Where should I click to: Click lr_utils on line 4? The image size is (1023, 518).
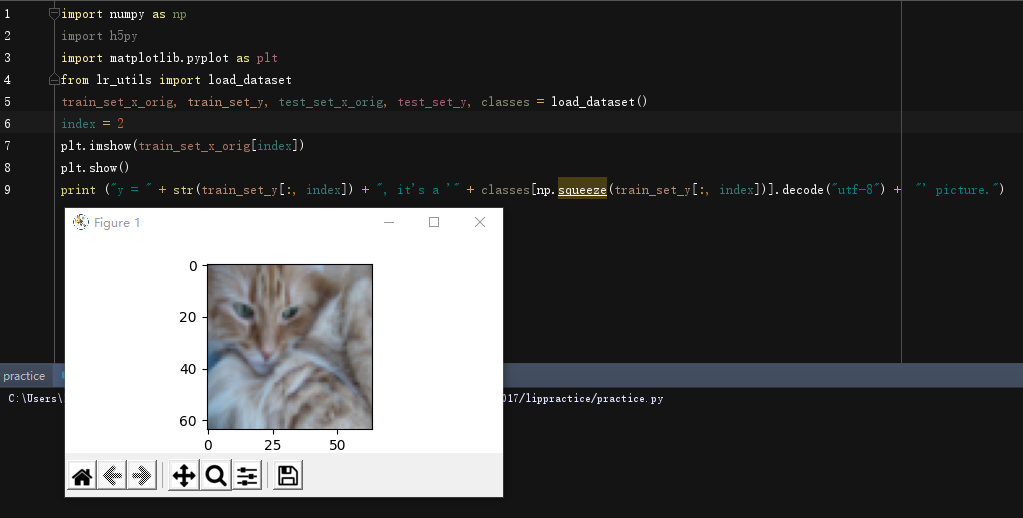point(124,80)
